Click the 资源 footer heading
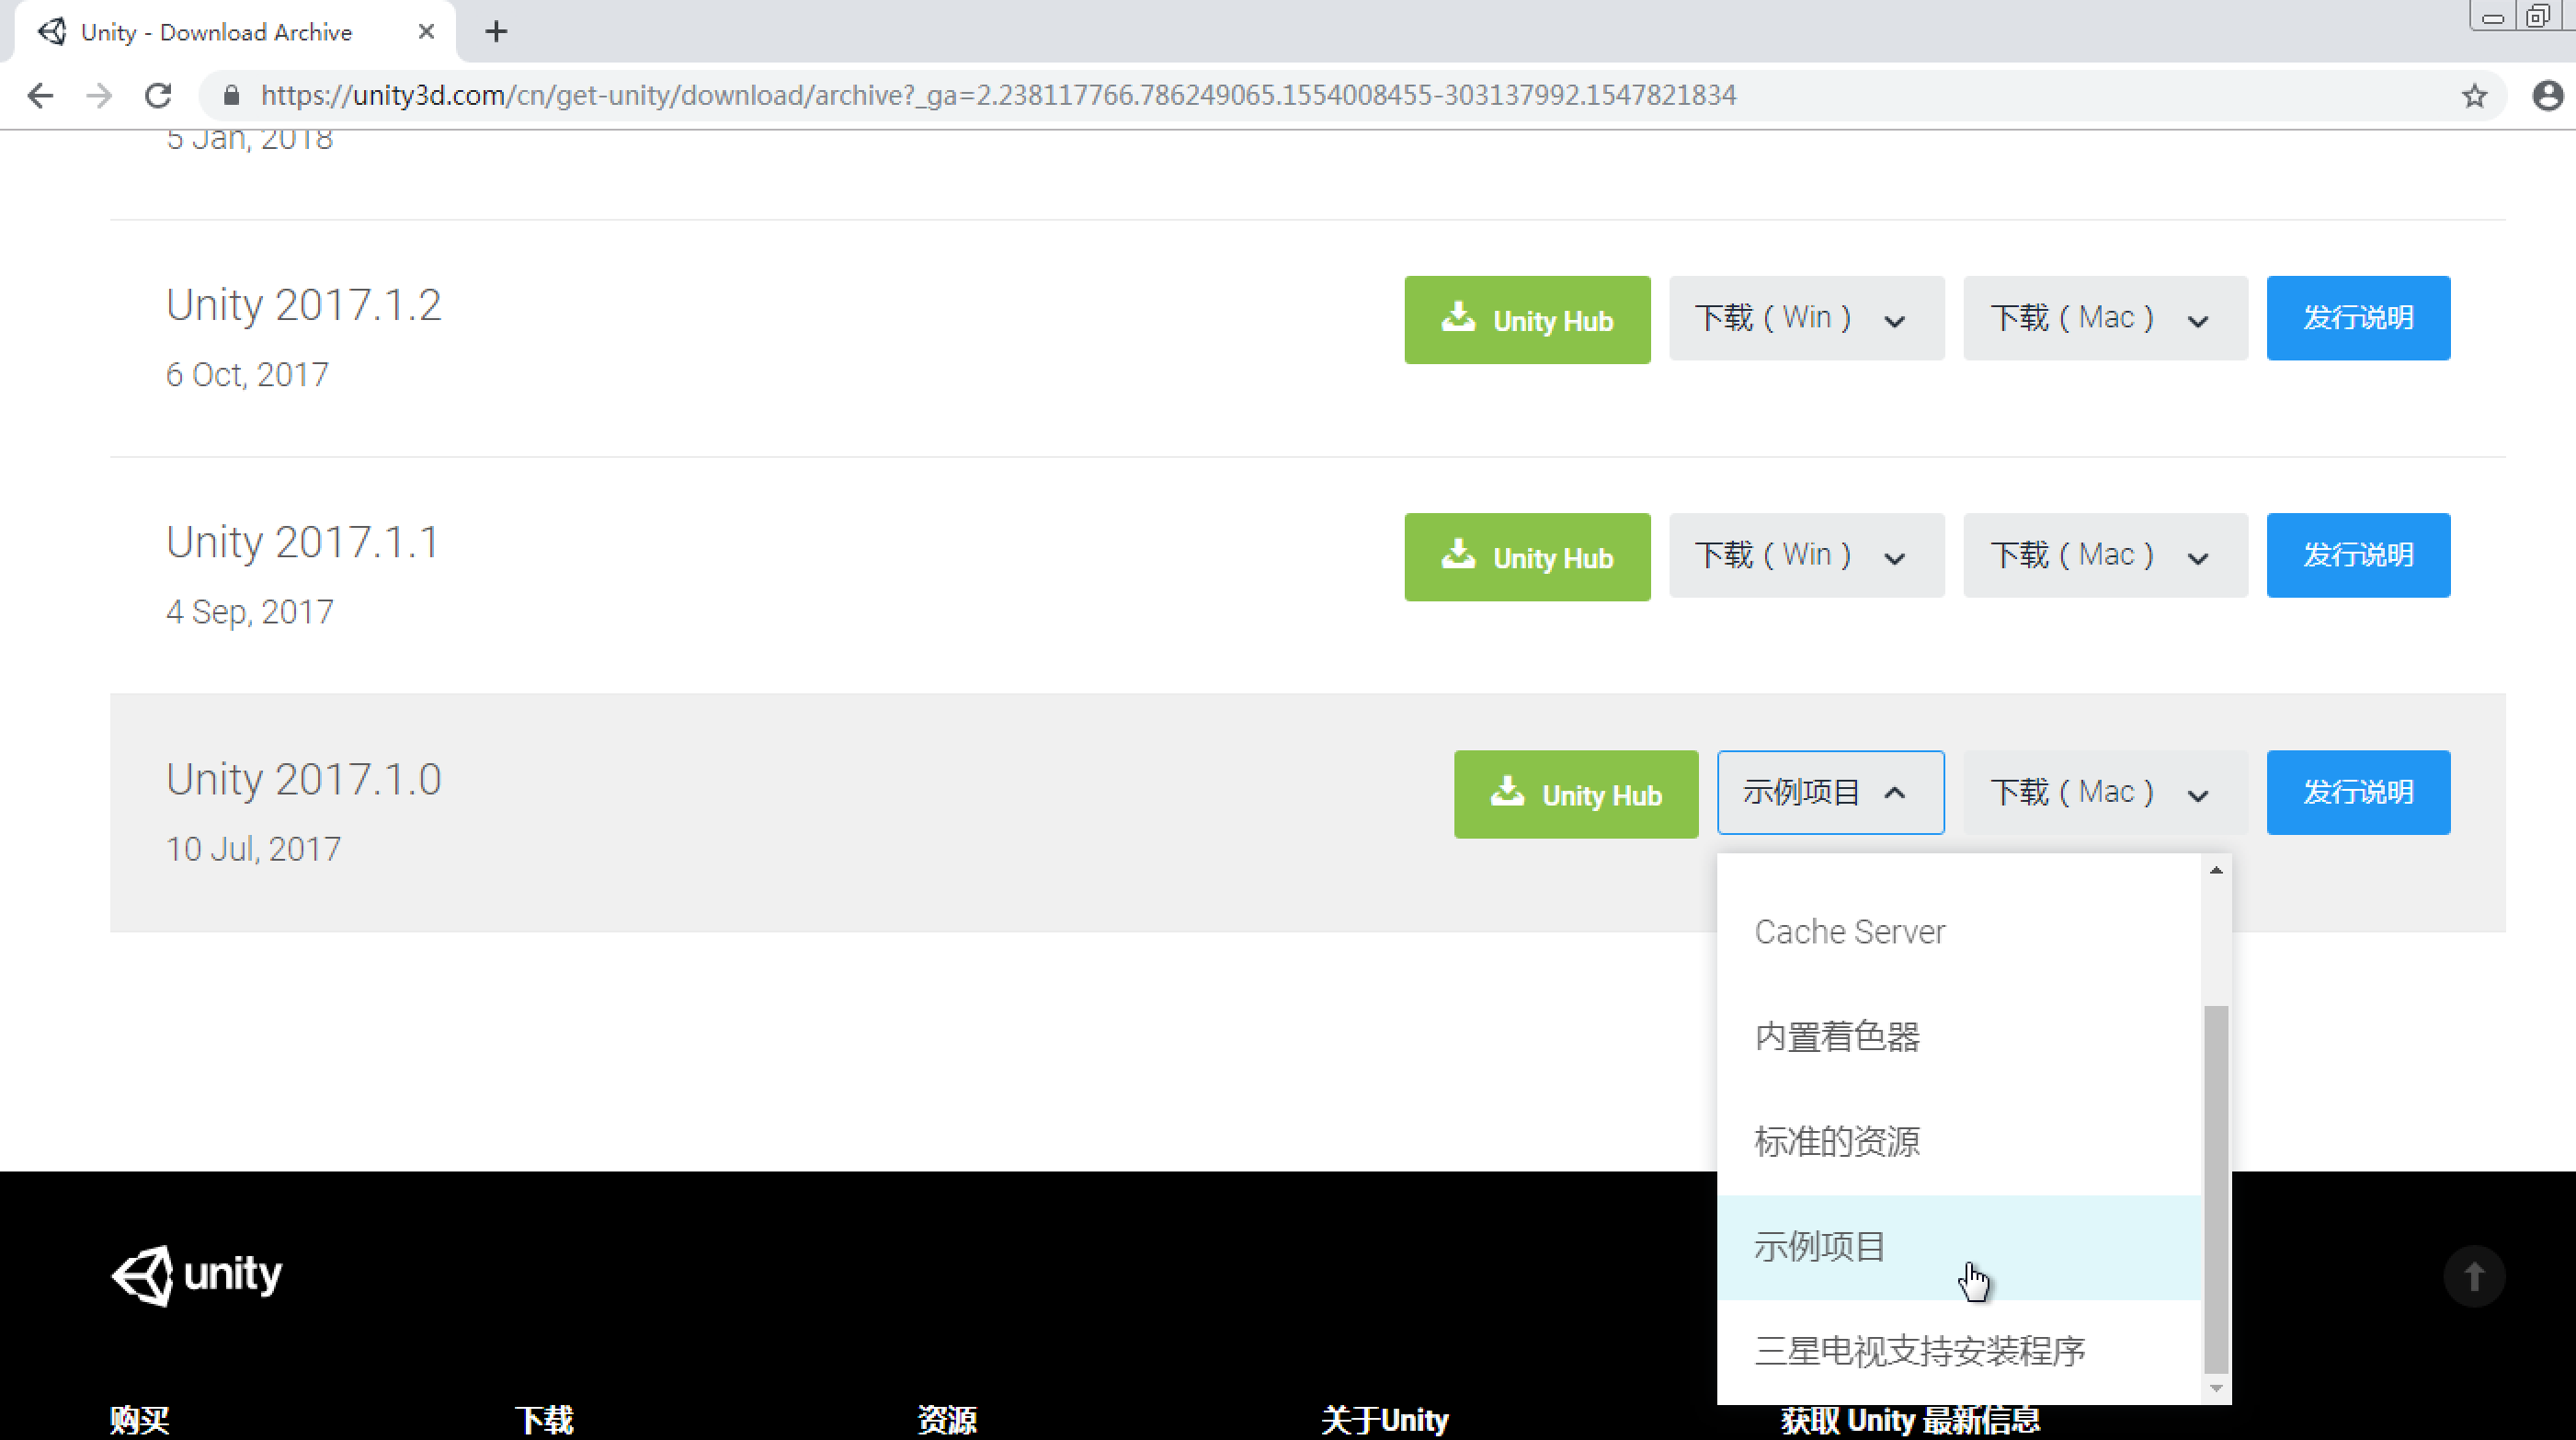2576x1440 pixels. pos(947,1420)
